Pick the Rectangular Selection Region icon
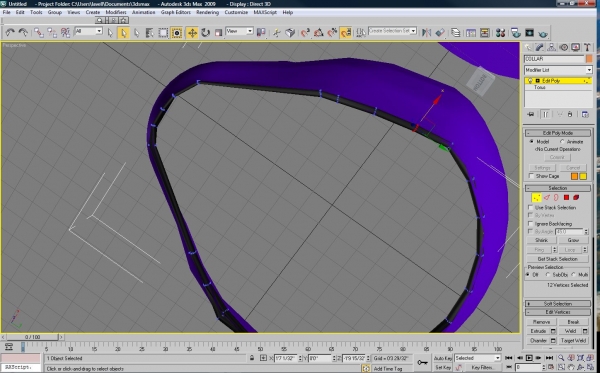Viewport: 600px width, 373px height. pyautogui.click(x=163, y=33)
